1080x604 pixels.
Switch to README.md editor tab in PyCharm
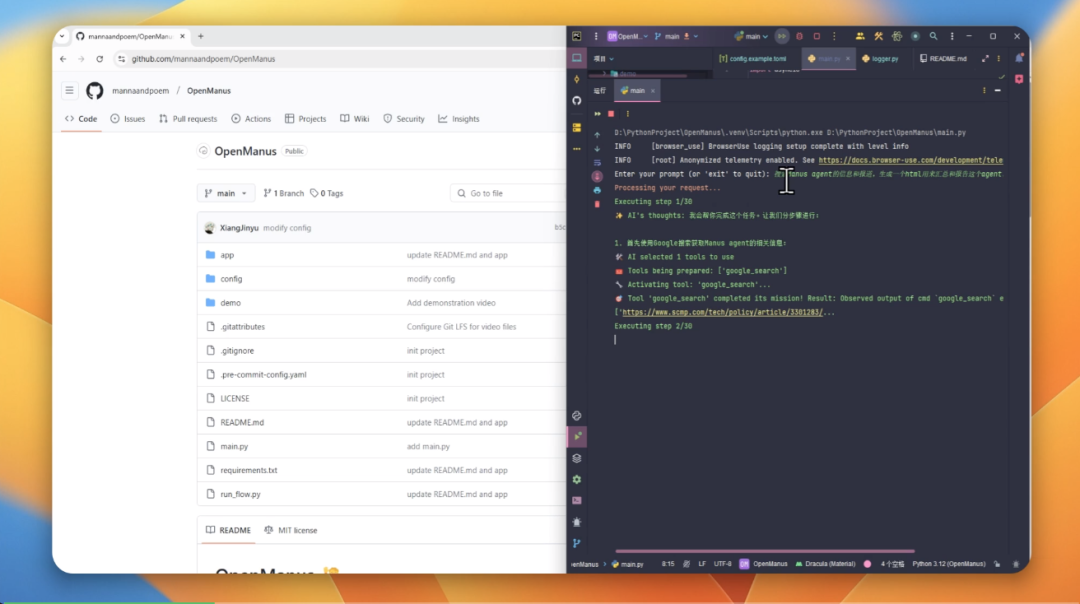943,59
